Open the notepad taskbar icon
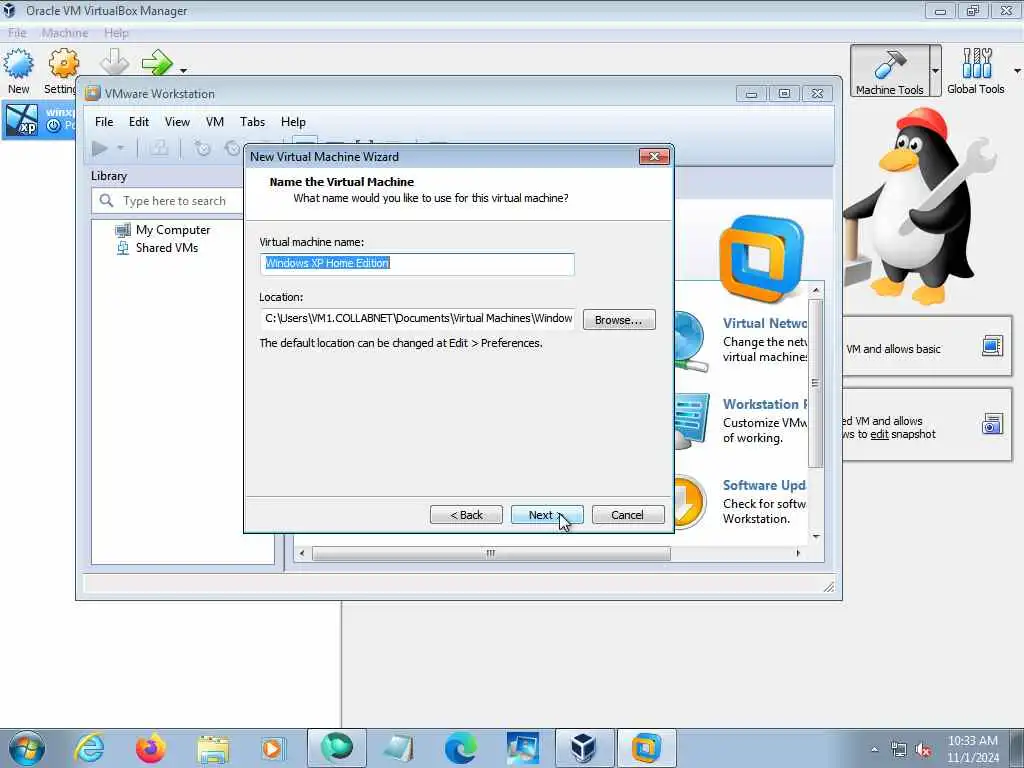Viewport: 1024px width, 768px height. [399, 748]
